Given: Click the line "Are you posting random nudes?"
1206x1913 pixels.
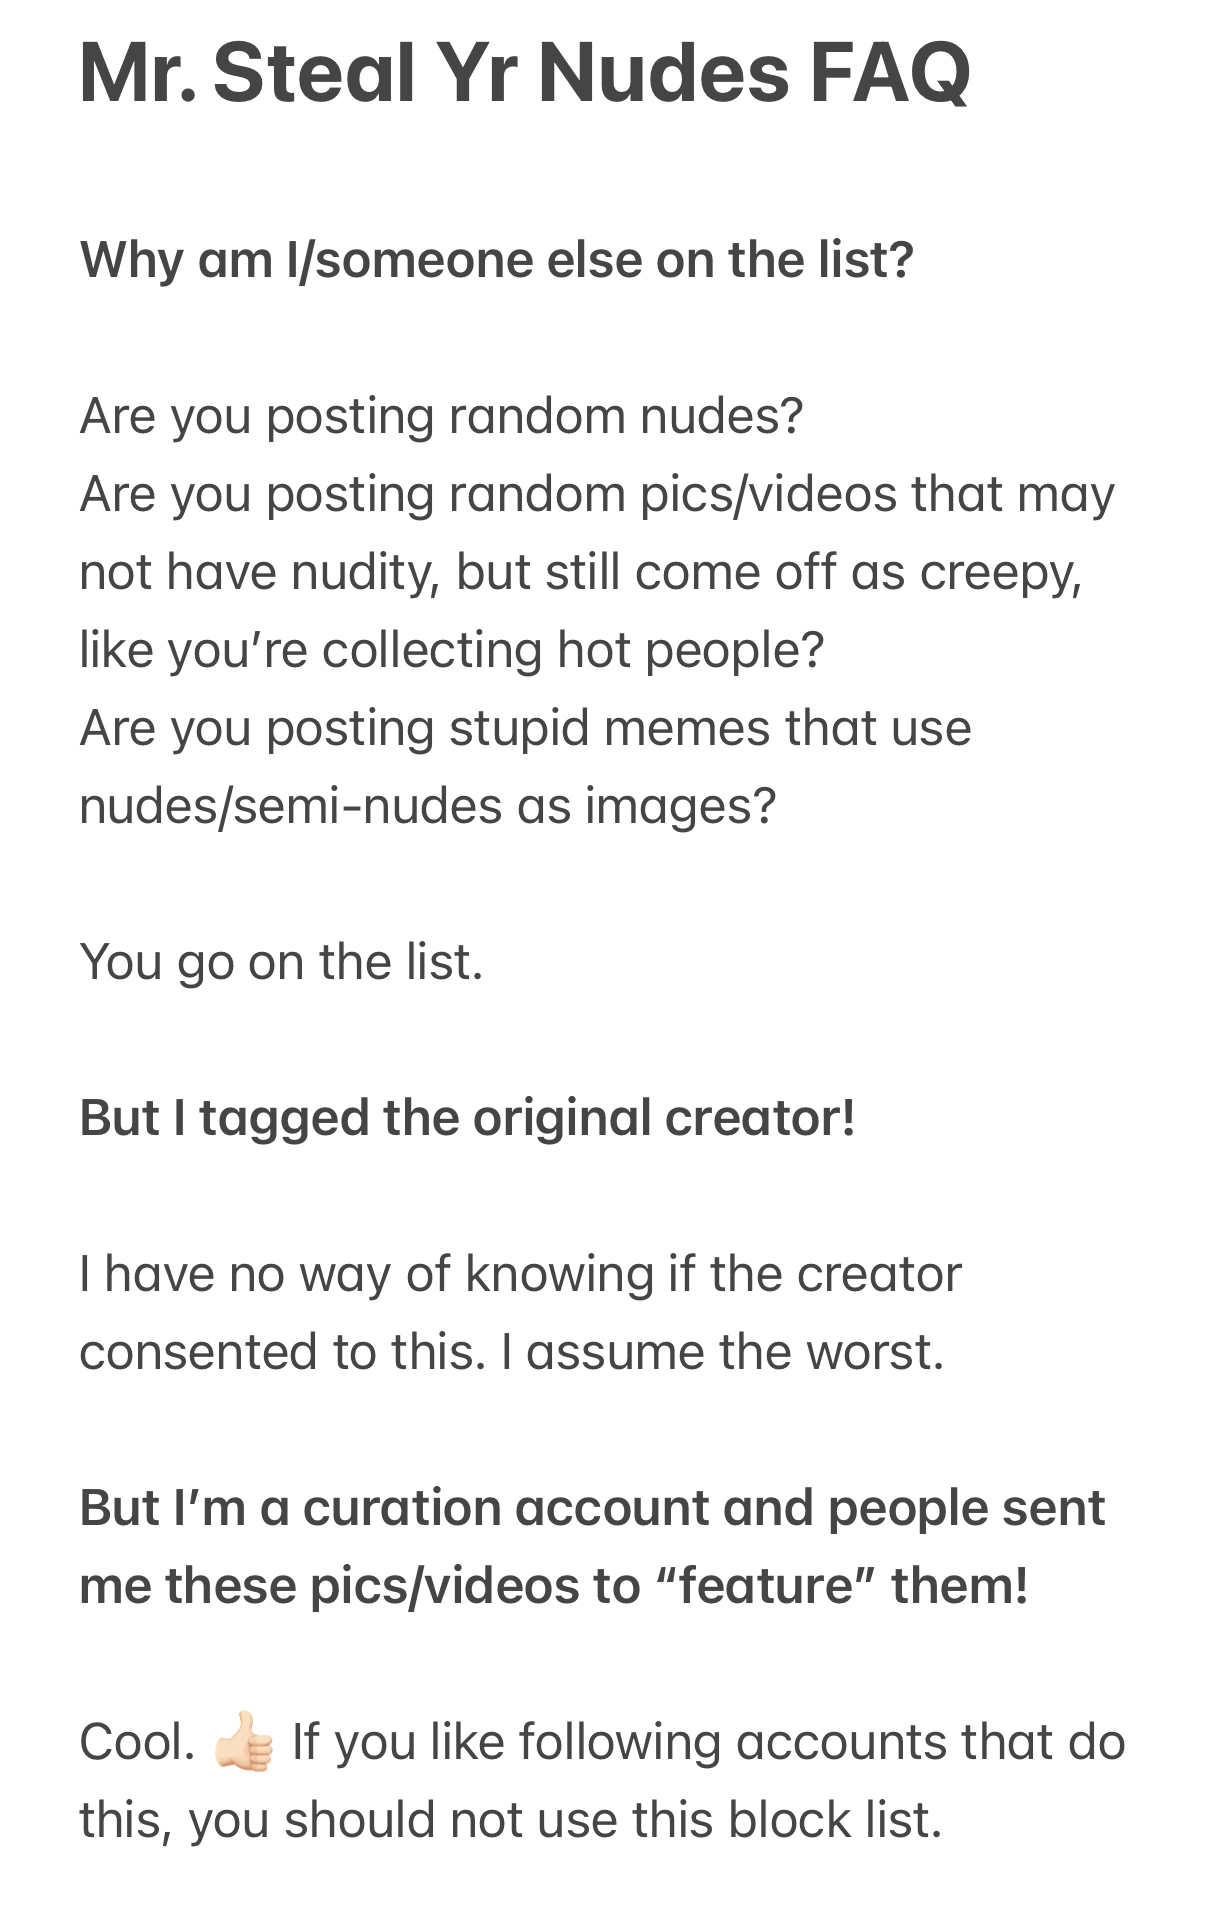Looking at the screenshot, I should pyautogui.click(x=441, y=416).
